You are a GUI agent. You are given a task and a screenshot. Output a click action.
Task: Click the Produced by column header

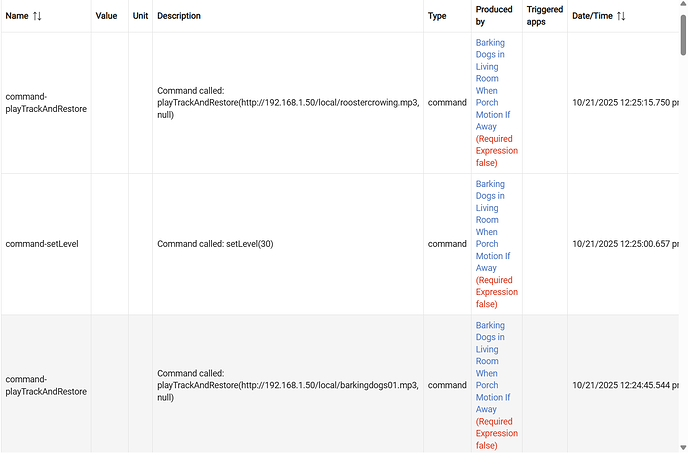494,16
